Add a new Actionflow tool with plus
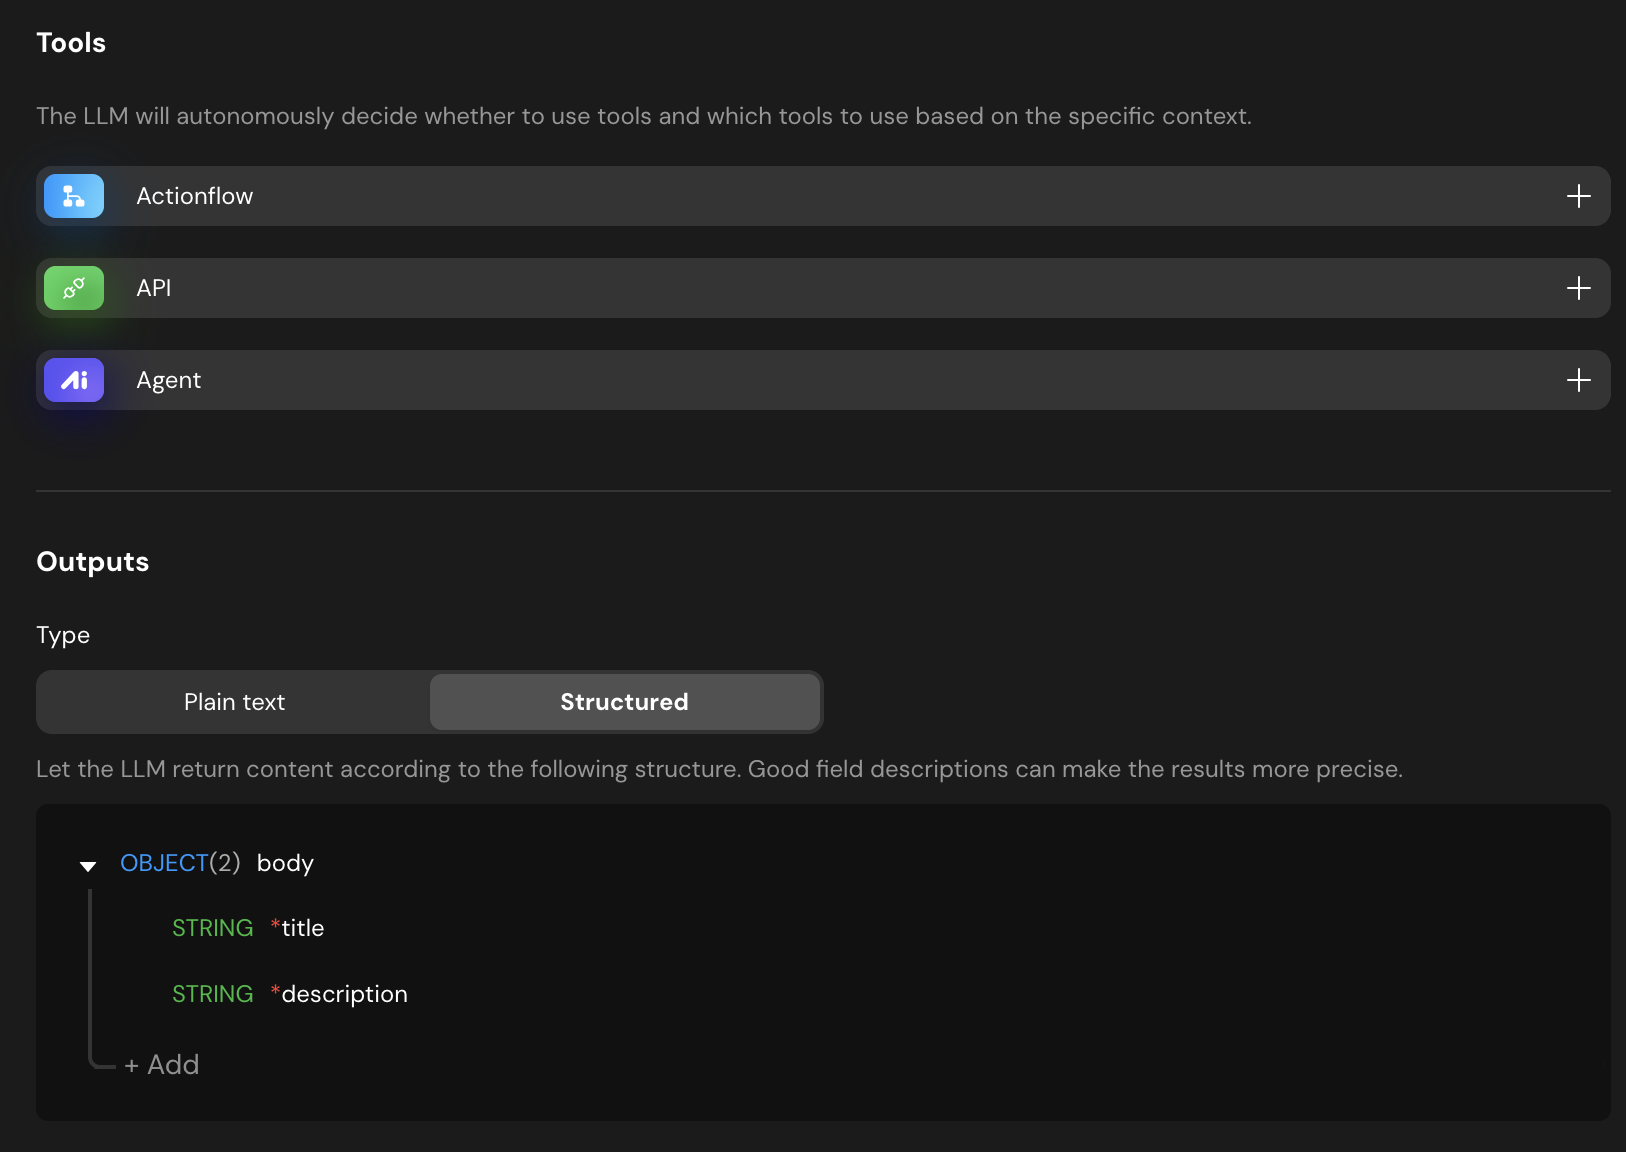 [x=1578, y=196]
